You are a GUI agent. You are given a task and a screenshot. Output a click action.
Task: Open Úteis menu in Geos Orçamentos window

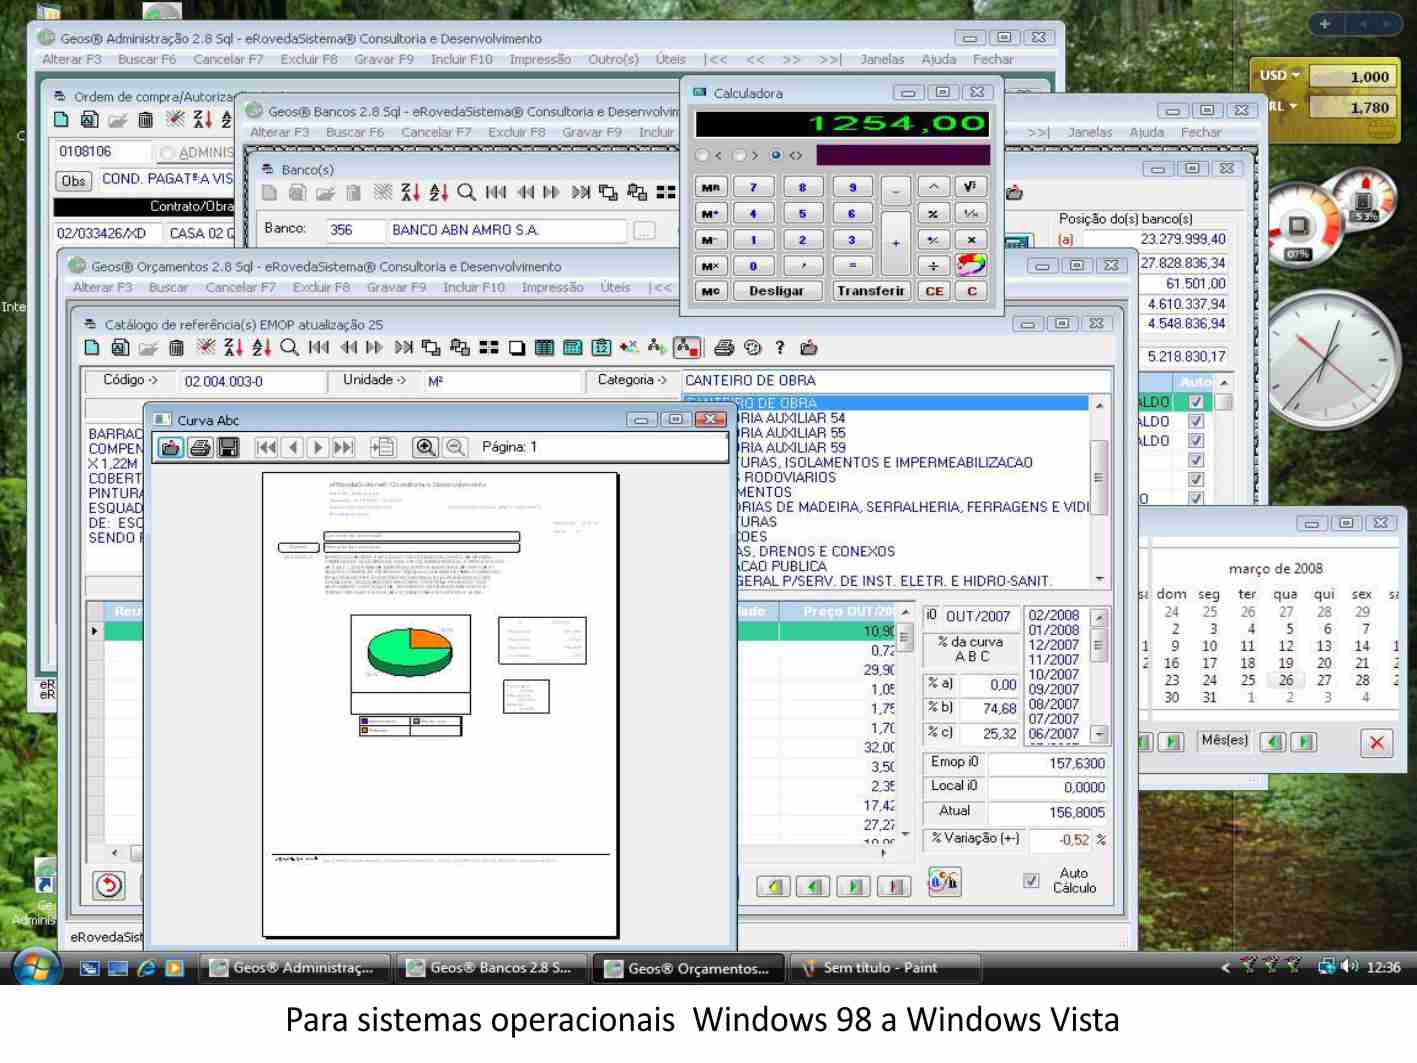tap(615, 288)
